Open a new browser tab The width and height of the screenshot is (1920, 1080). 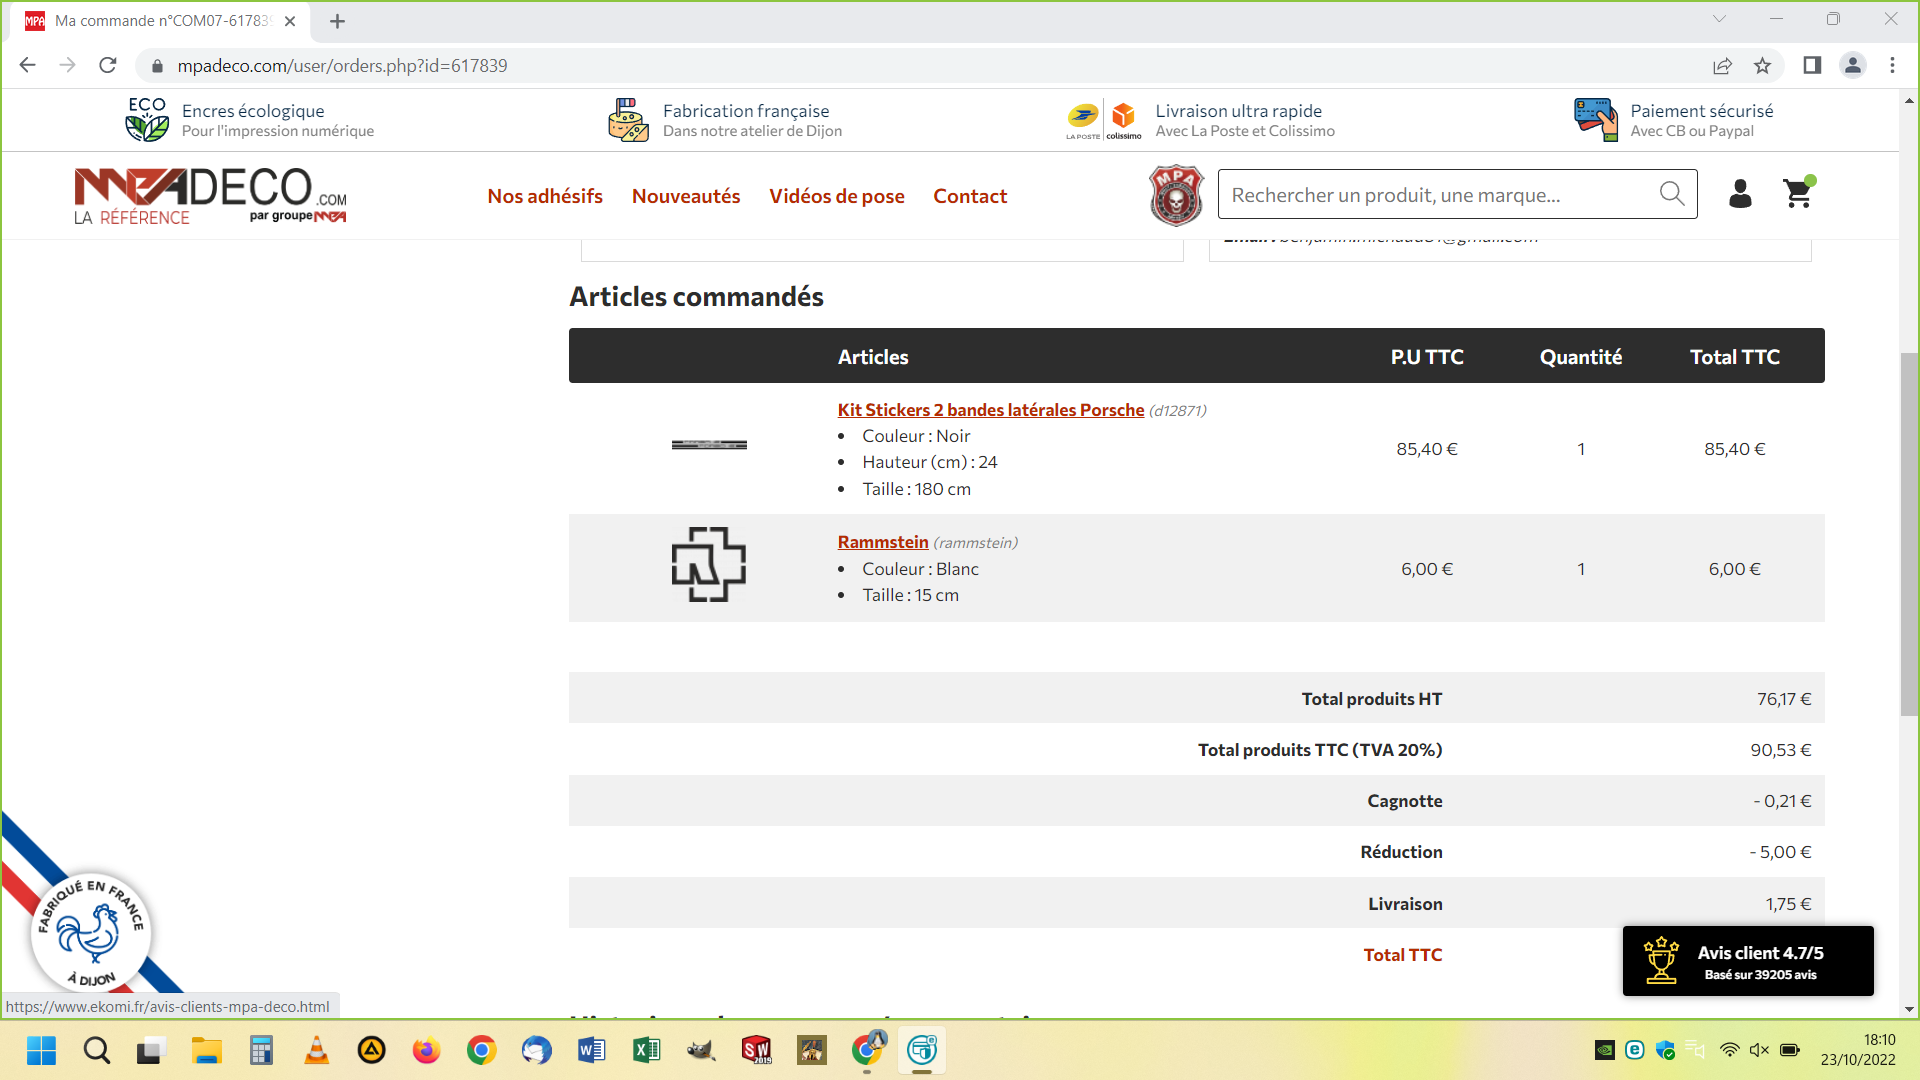click(337, 21)
